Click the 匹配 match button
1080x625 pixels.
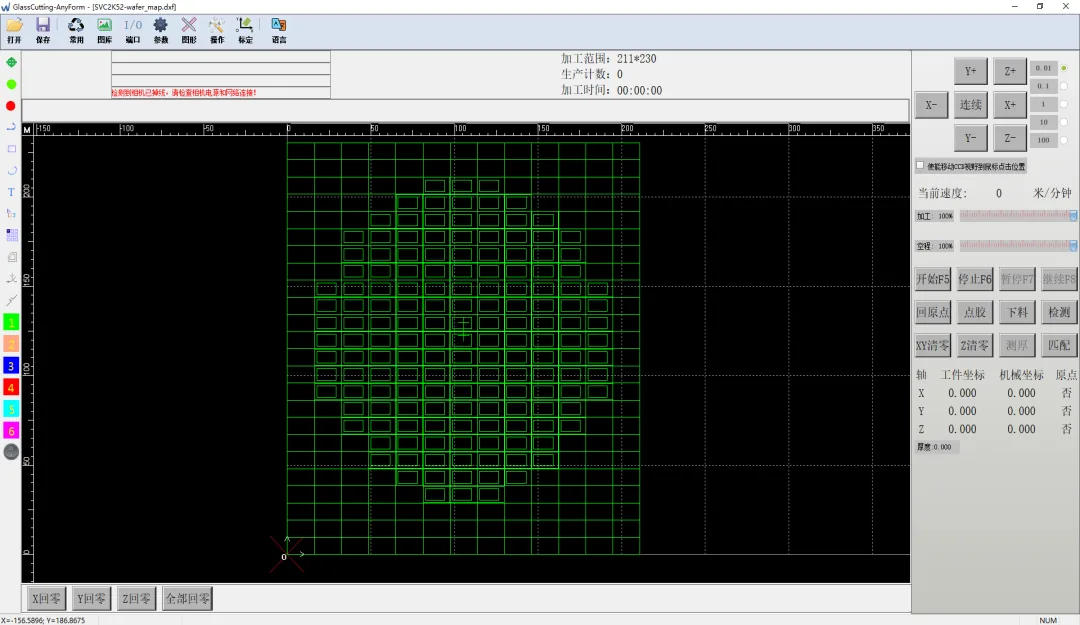(x=1059, y=345)
